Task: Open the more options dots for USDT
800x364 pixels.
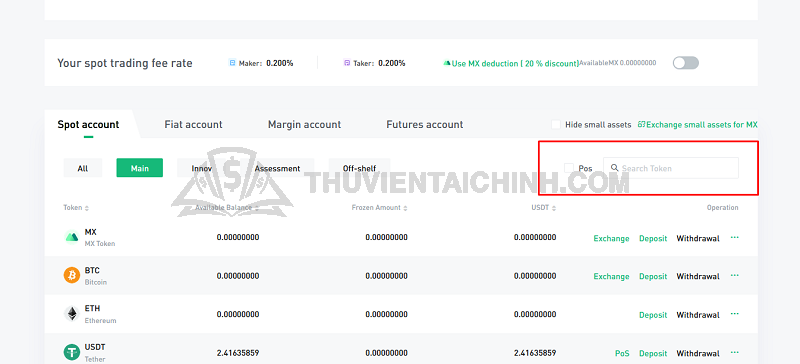Action: point(735,352)
